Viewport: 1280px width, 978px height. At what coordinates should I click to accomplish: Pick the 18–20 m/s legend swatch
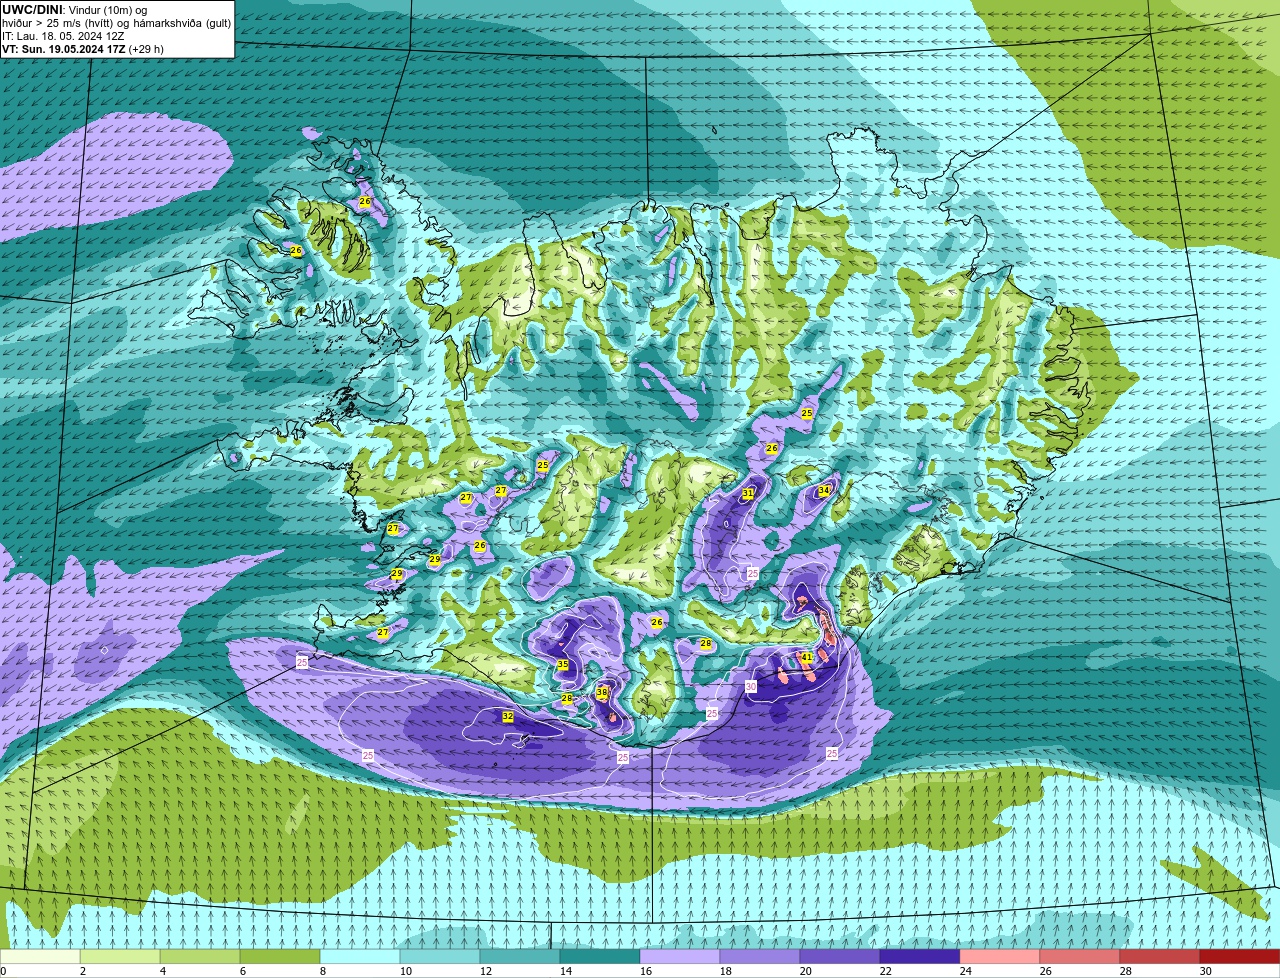point(760,957)
